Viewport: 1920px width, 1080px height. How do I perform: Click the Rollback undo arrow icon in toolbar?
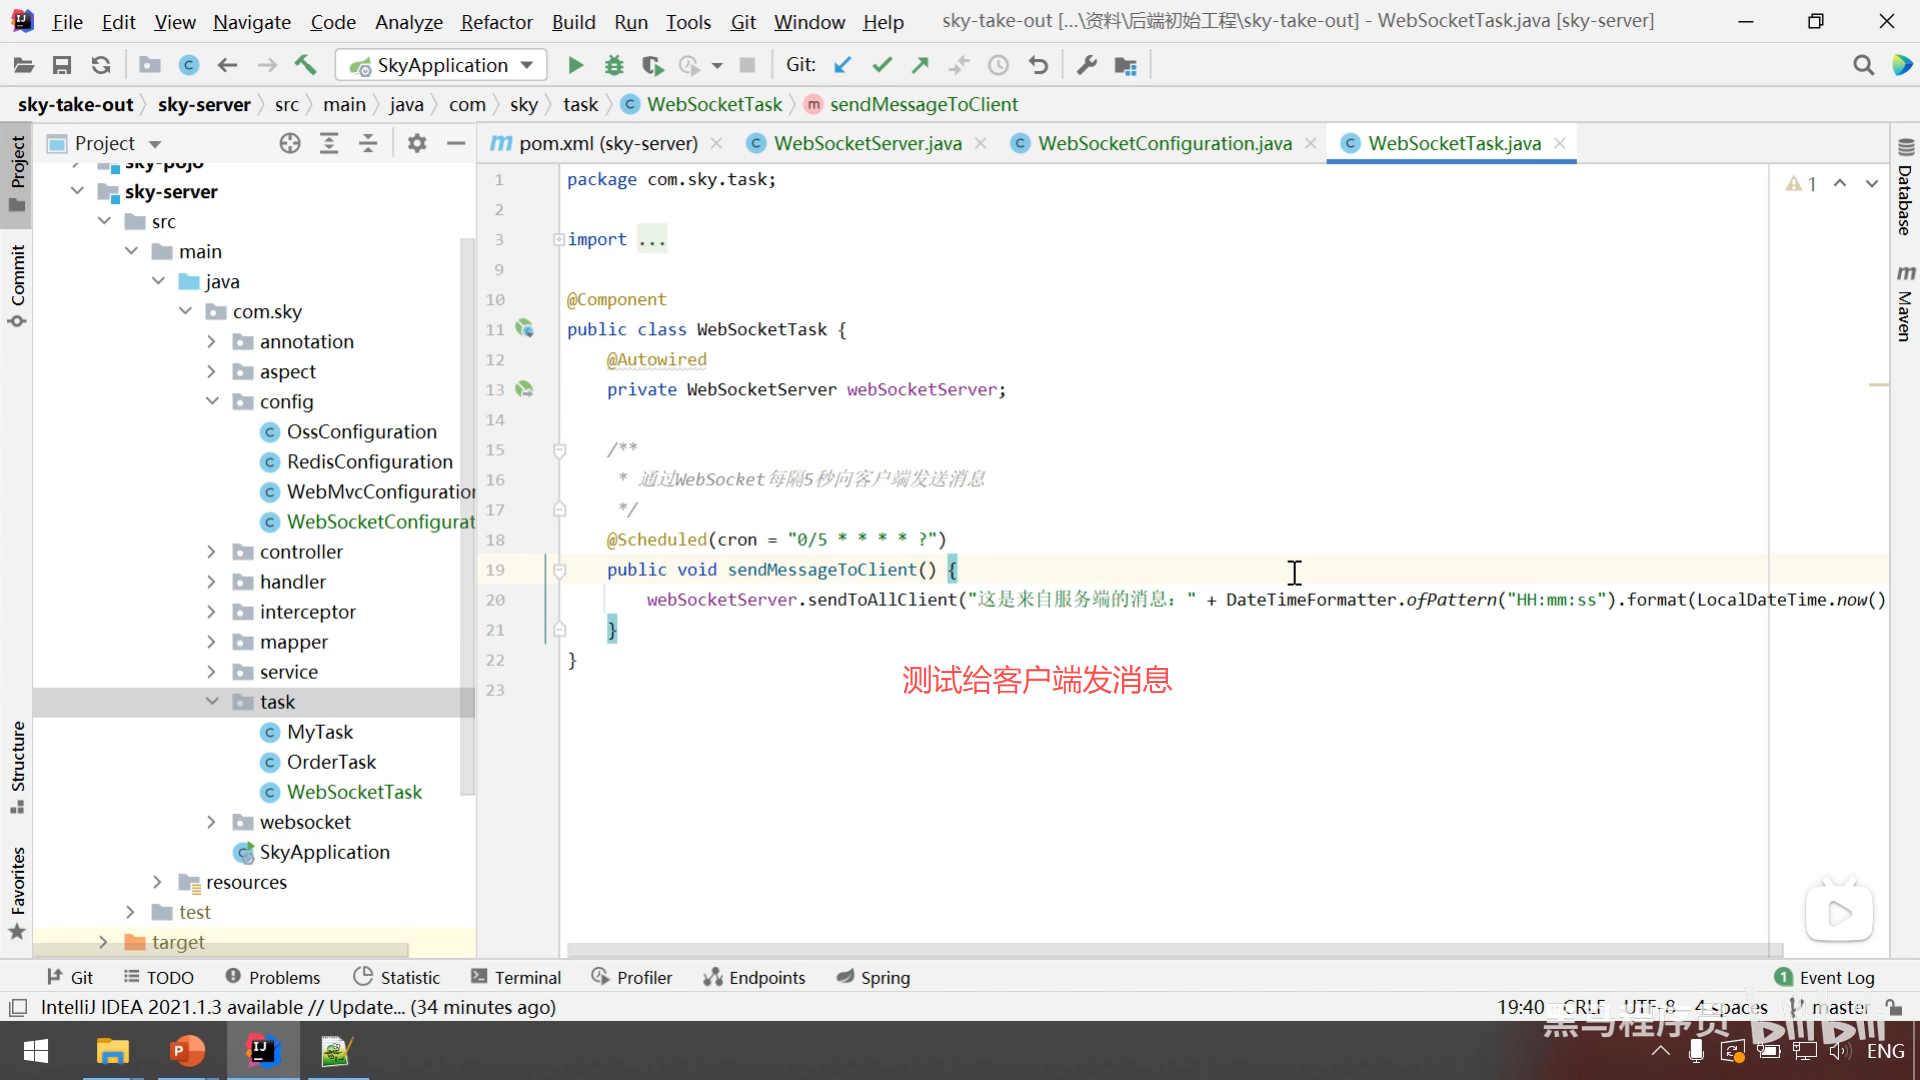[x=1038, y=65]
